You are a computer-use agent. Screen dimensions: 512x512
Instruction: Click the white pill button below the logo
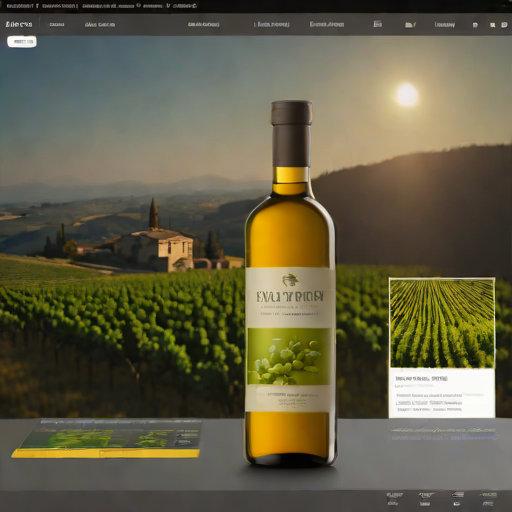[x=22, y=42]
